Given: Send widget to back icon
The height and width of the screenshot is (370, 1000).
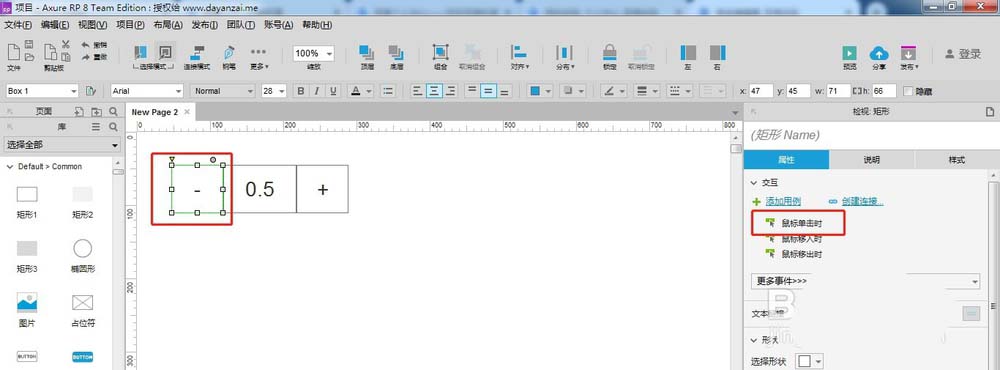Looking at the screenshot, I should point(396,52).
